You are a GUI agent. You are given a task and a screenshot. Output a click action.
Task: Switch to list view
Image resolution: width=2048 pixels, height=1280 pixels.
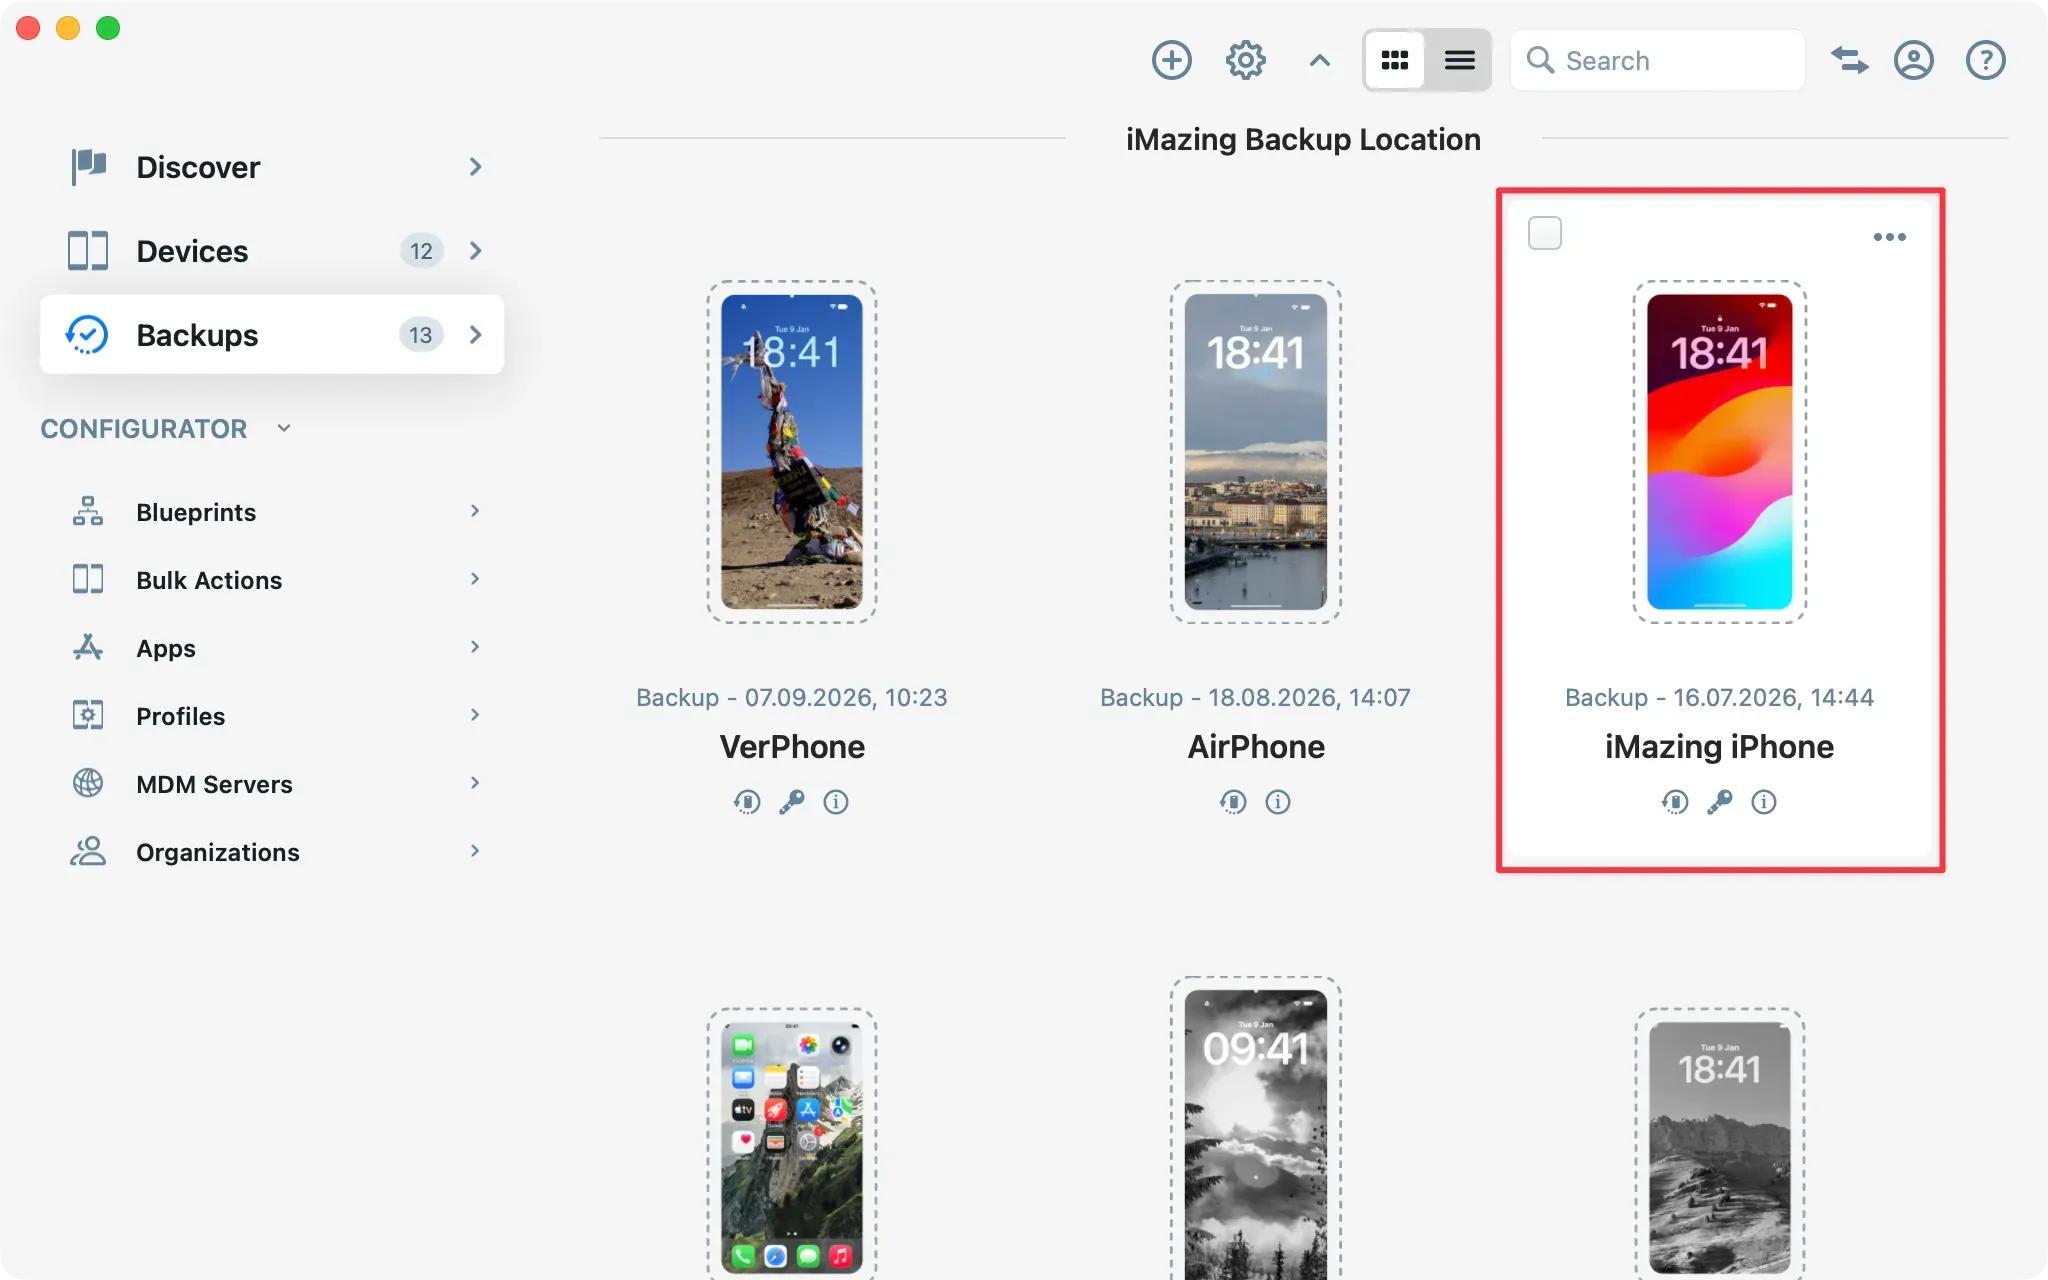pos(1459,60)
